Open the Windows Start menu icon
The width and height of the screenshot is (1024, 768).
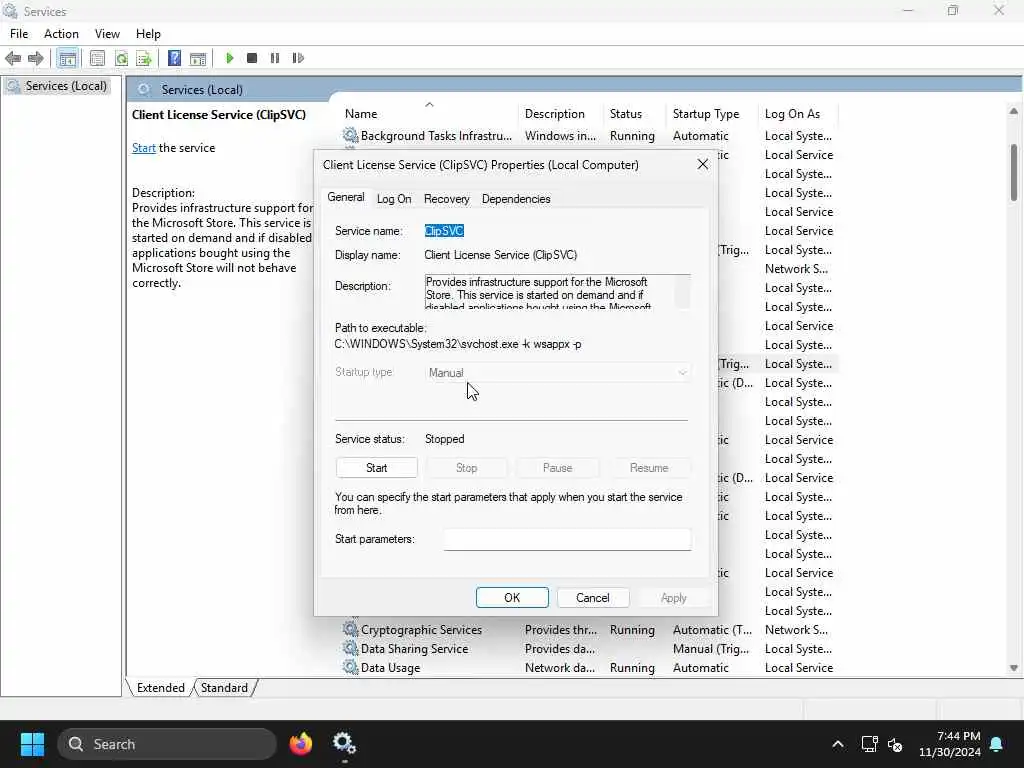32,744
